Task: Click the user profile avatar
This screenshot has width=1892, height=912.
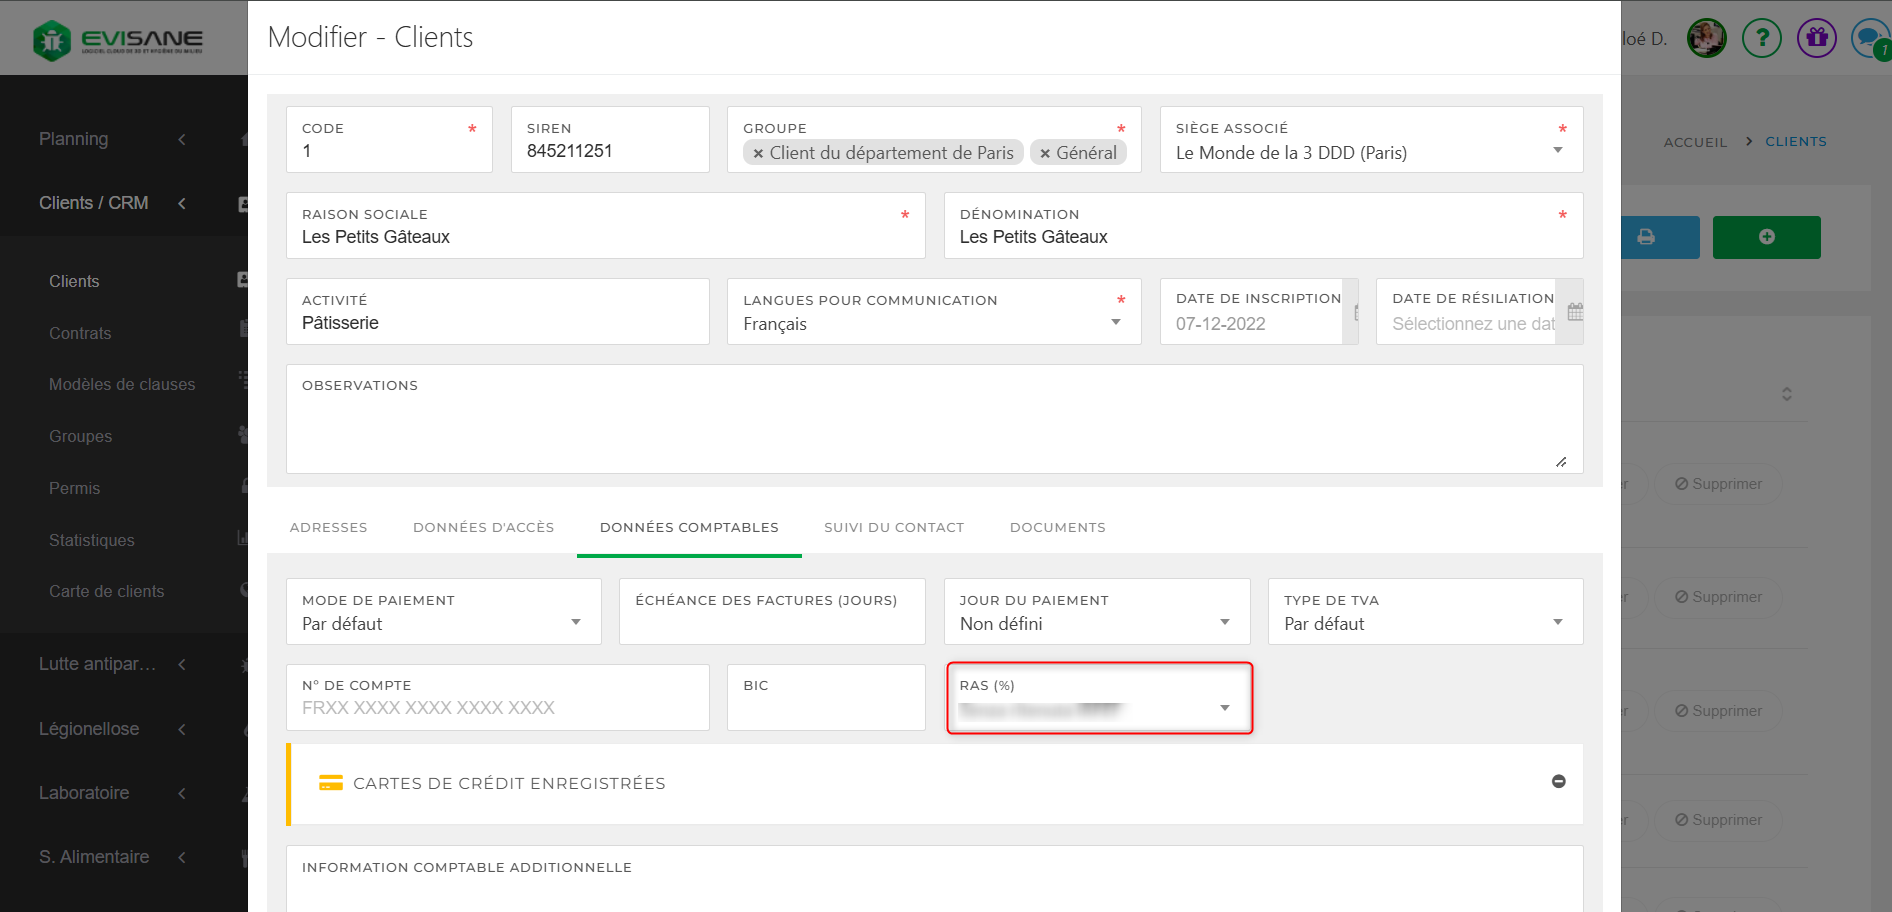Action: click(x=1706, y=39)
